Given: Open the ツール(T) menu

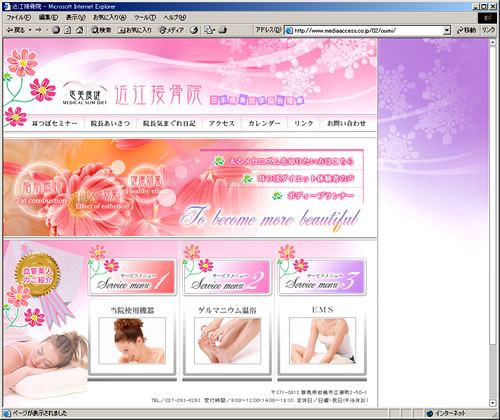Looking at the screenshot, I should (145, 17).
